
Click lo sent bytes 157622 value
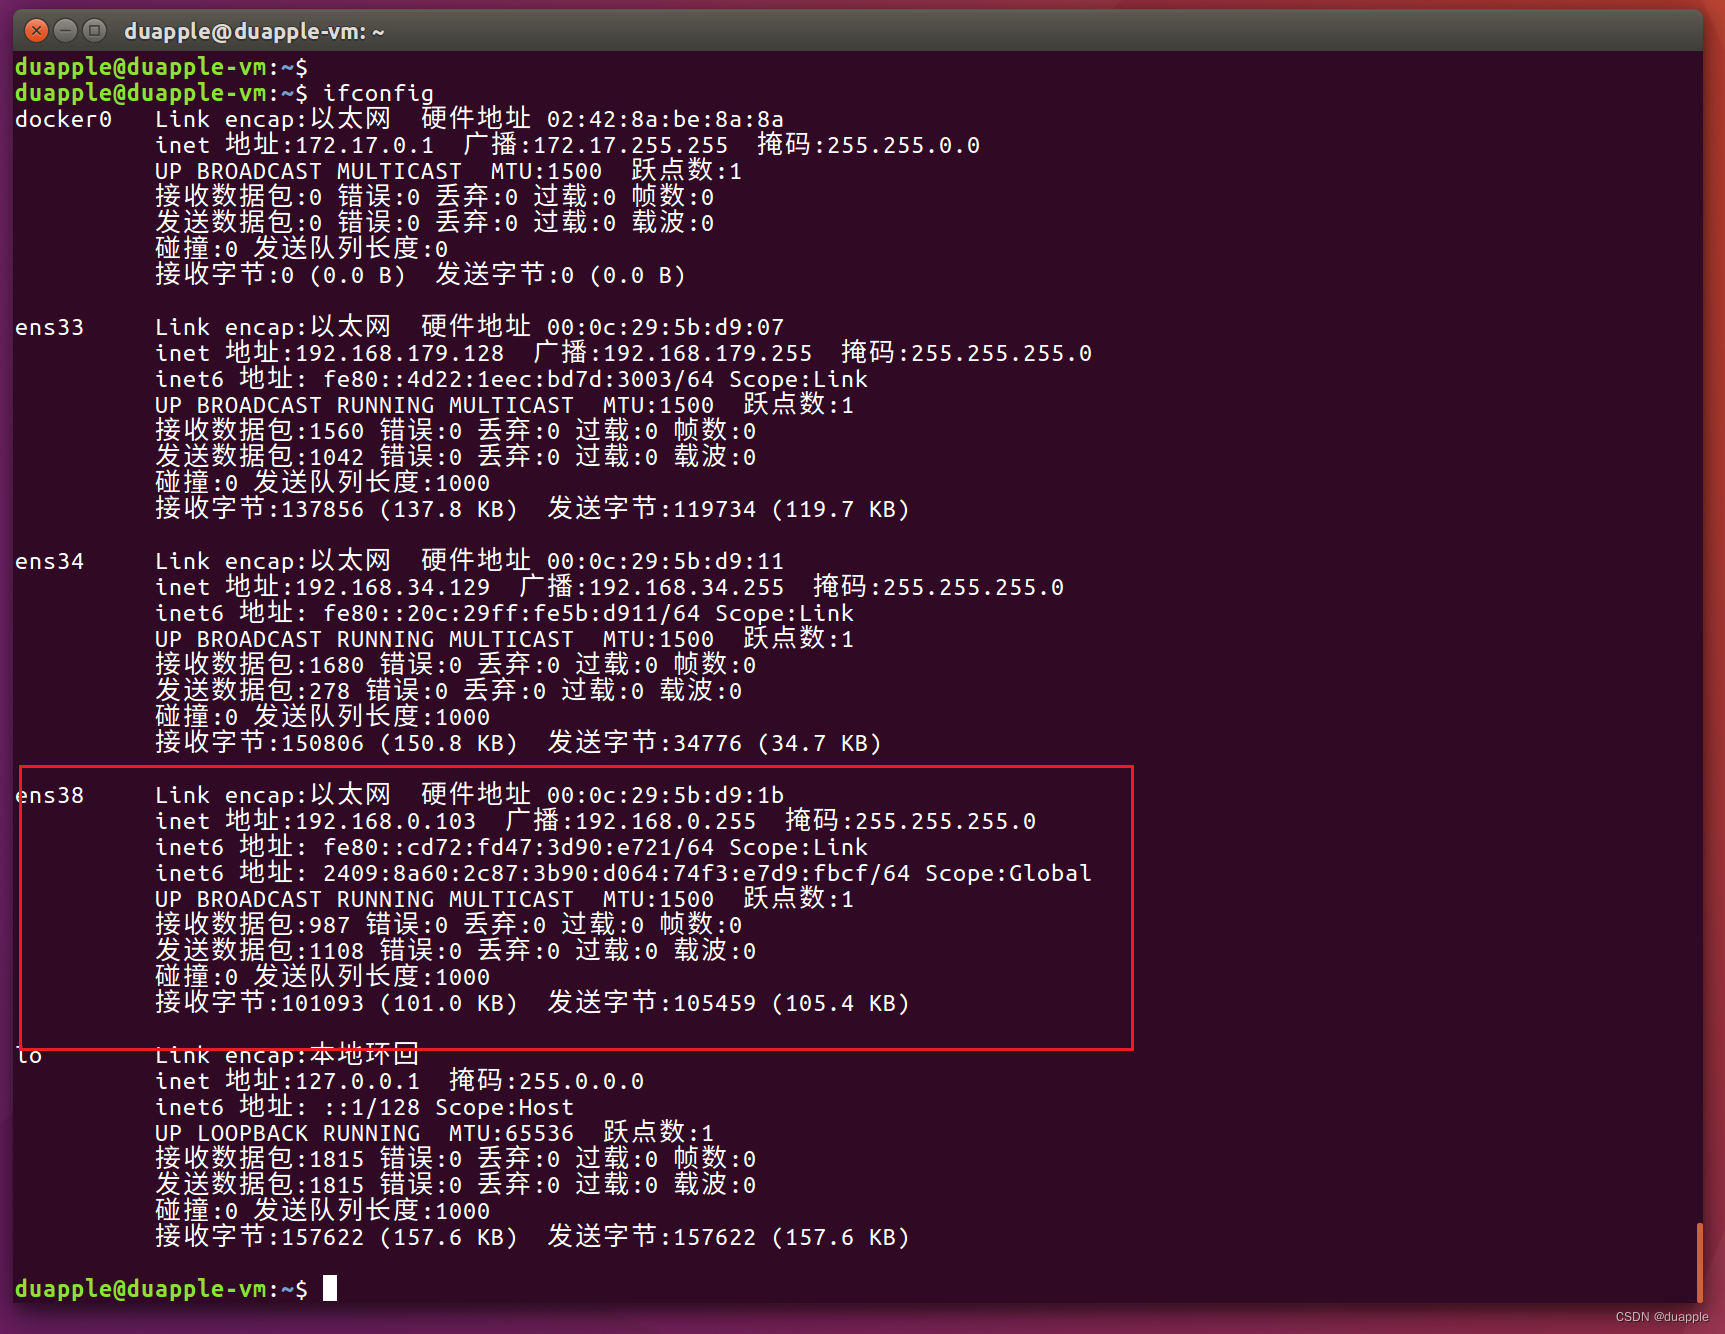[715, 1237]
